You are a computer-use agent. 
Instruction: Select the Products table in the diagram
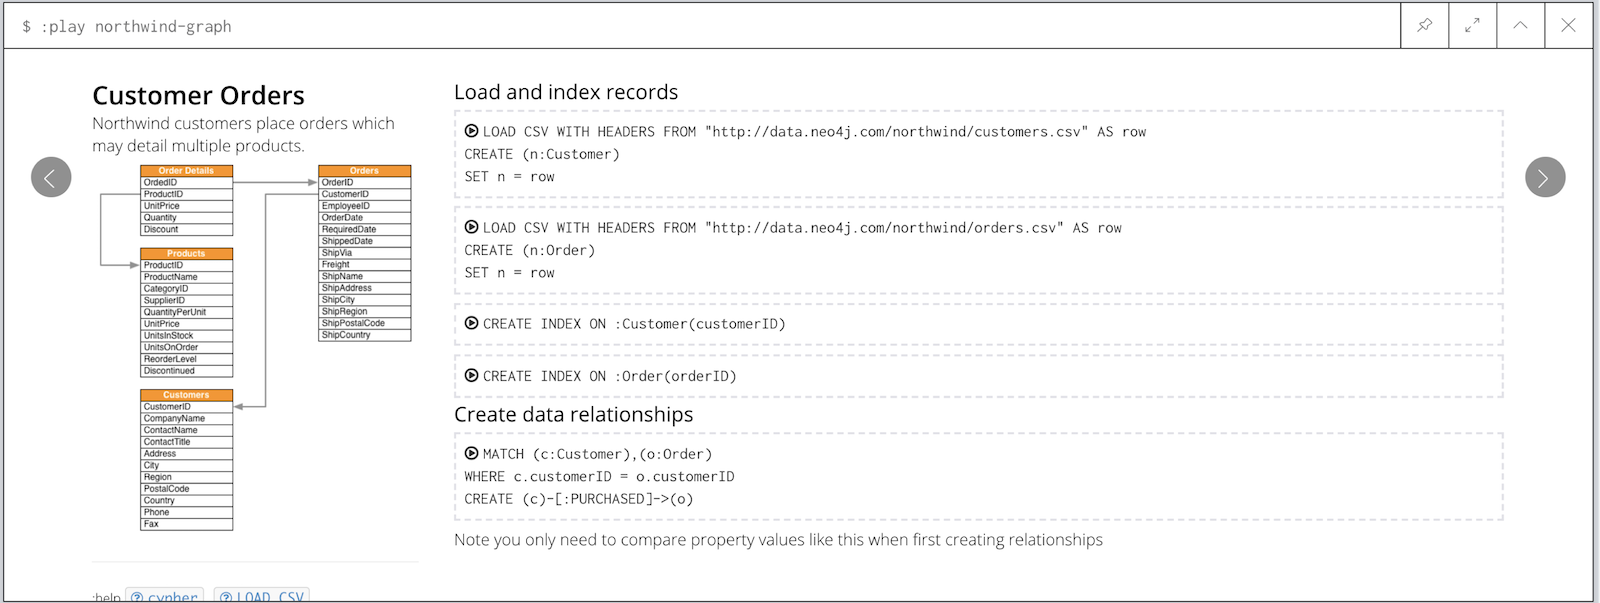[x=187, y=312]
